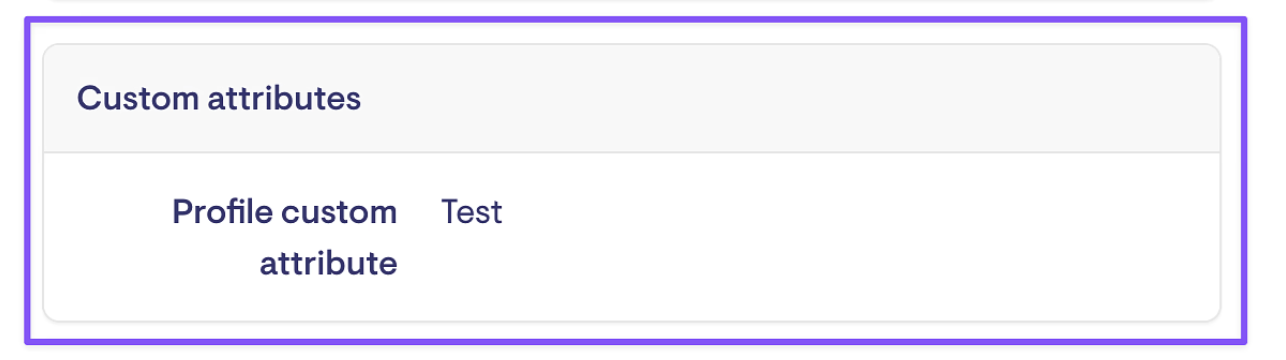
Task: Click the gap between the label and Test
Action: click(x=419, y=212)
